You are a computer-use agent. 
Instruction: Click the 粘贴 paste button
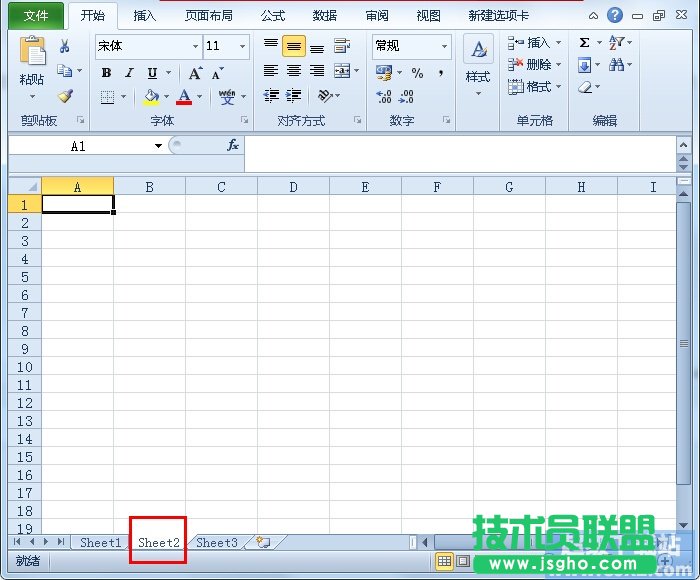tap(32, 68)
